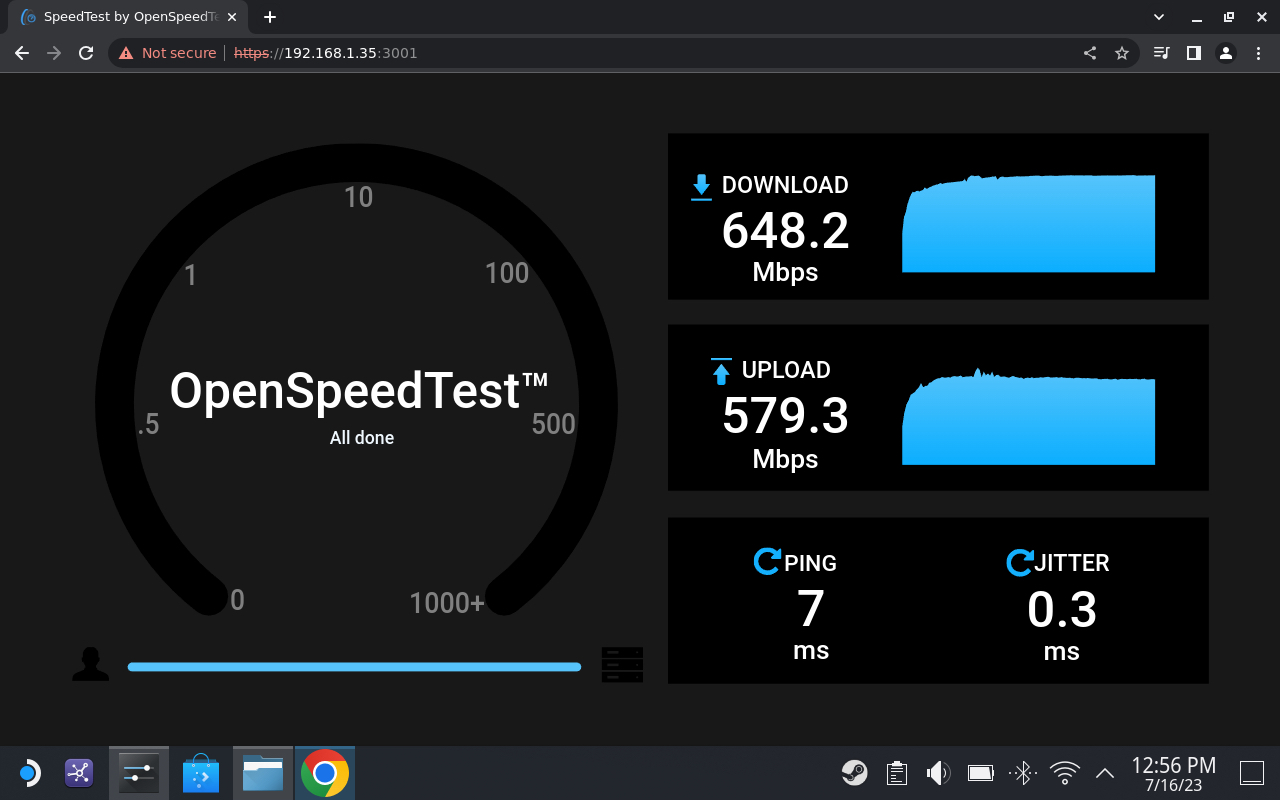Open the Dolphin file manager from the taskbar
This screenshot has width=1280, height=800.
click(x=263, y=773)
